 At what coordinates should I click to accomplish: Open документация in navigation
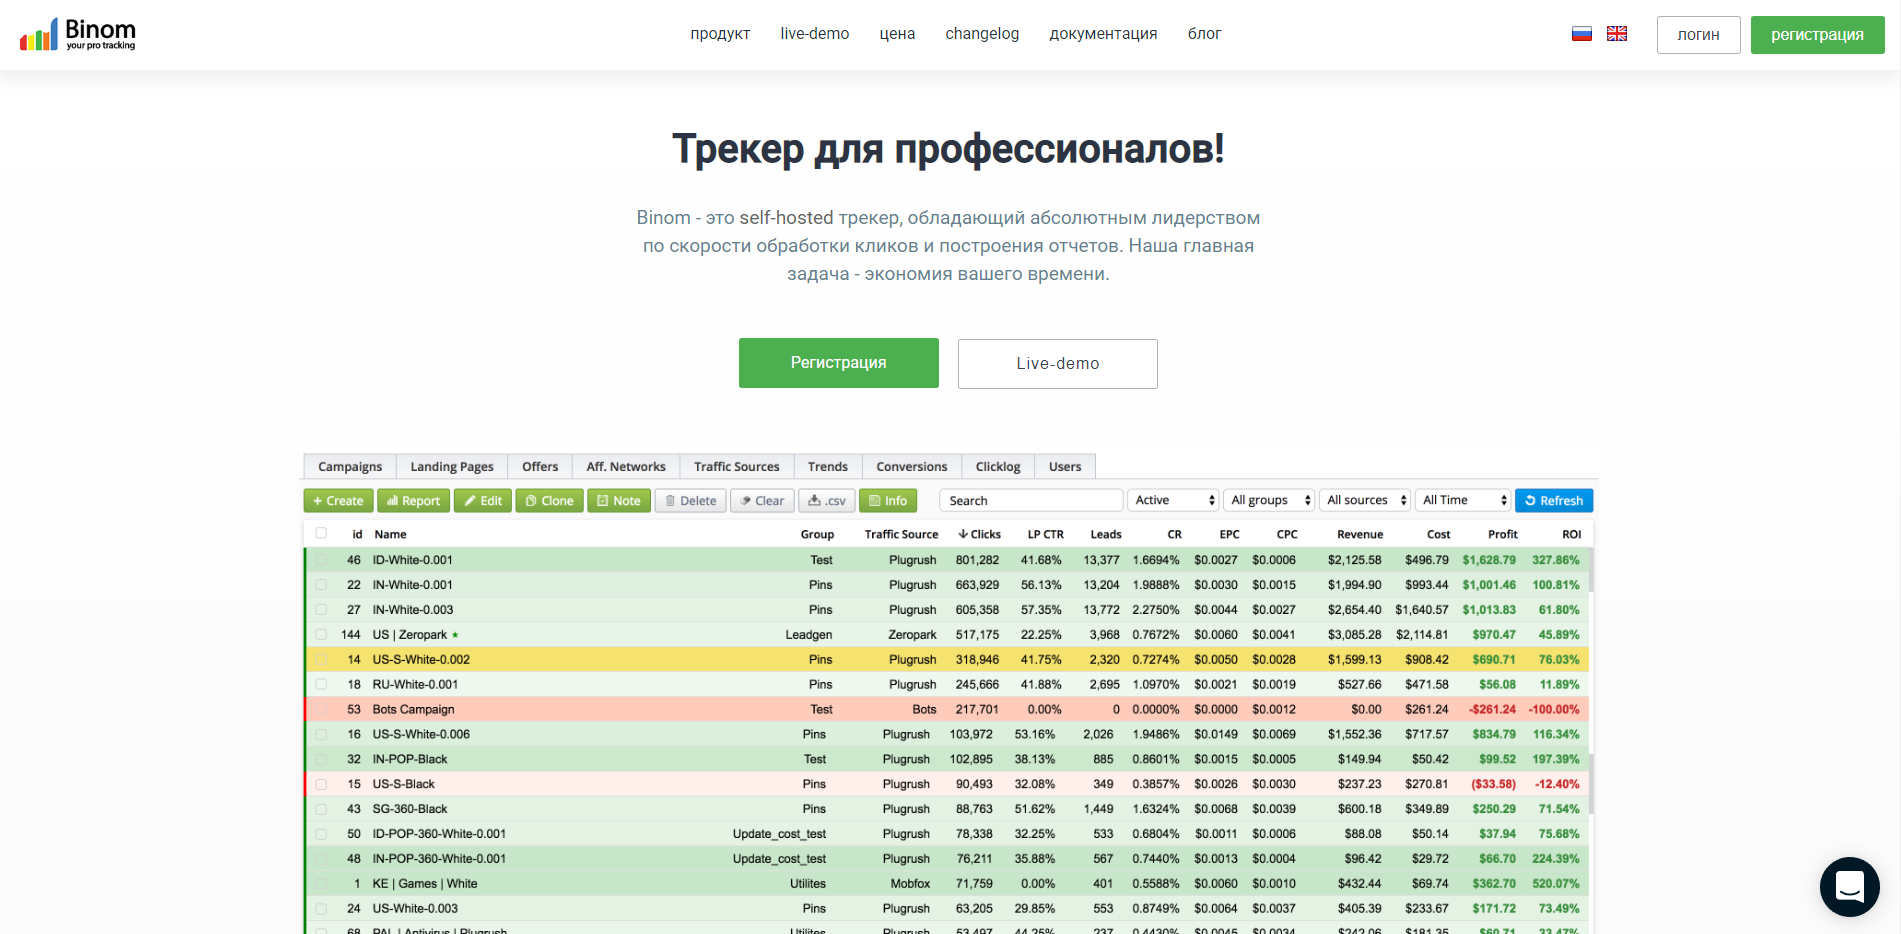[x=1103, y=34]
